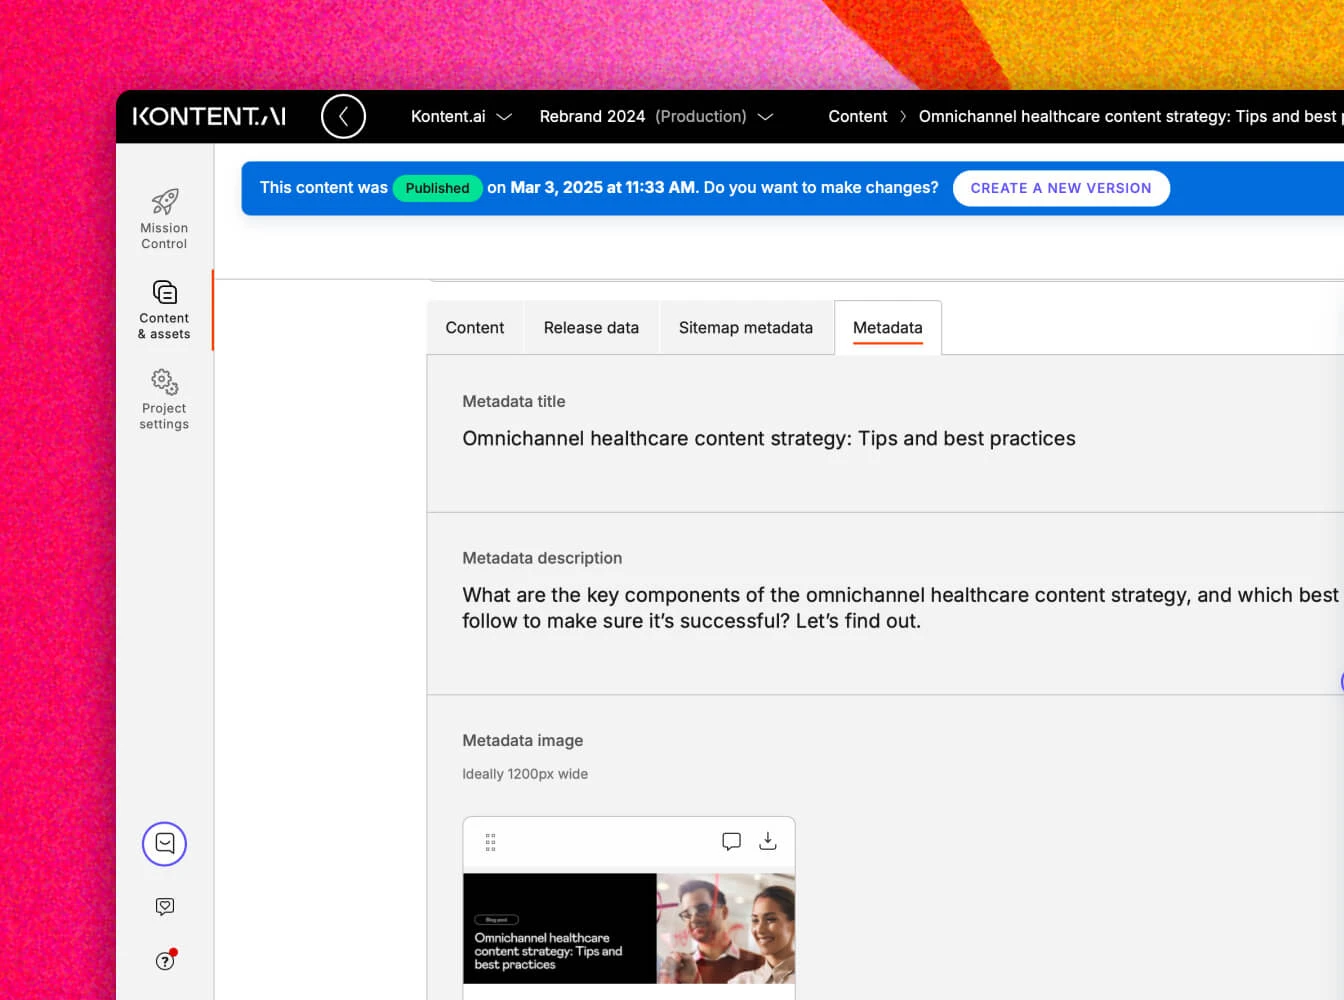Click the drag handle on image asset
Image resolution: width=1344 pixels, height=1000 pixels.
point(490,842)
